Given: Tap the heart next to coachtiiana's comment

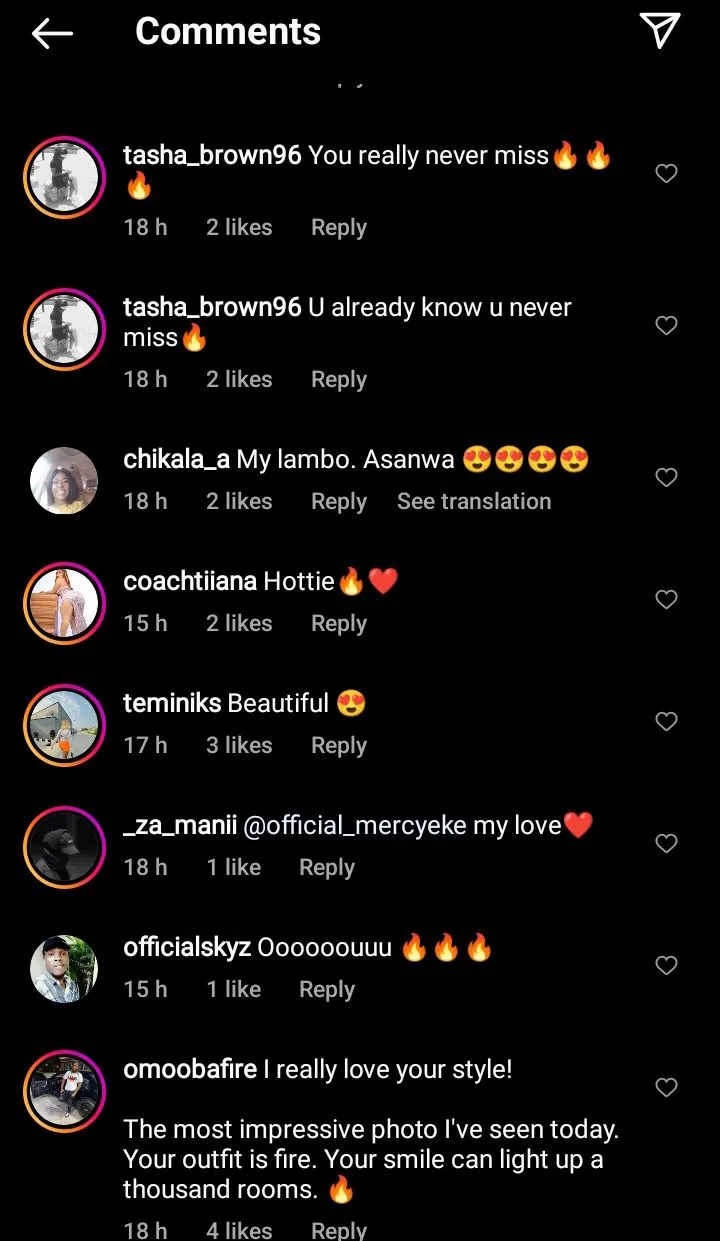Looking at the screenshot, I should click(666, 600).
